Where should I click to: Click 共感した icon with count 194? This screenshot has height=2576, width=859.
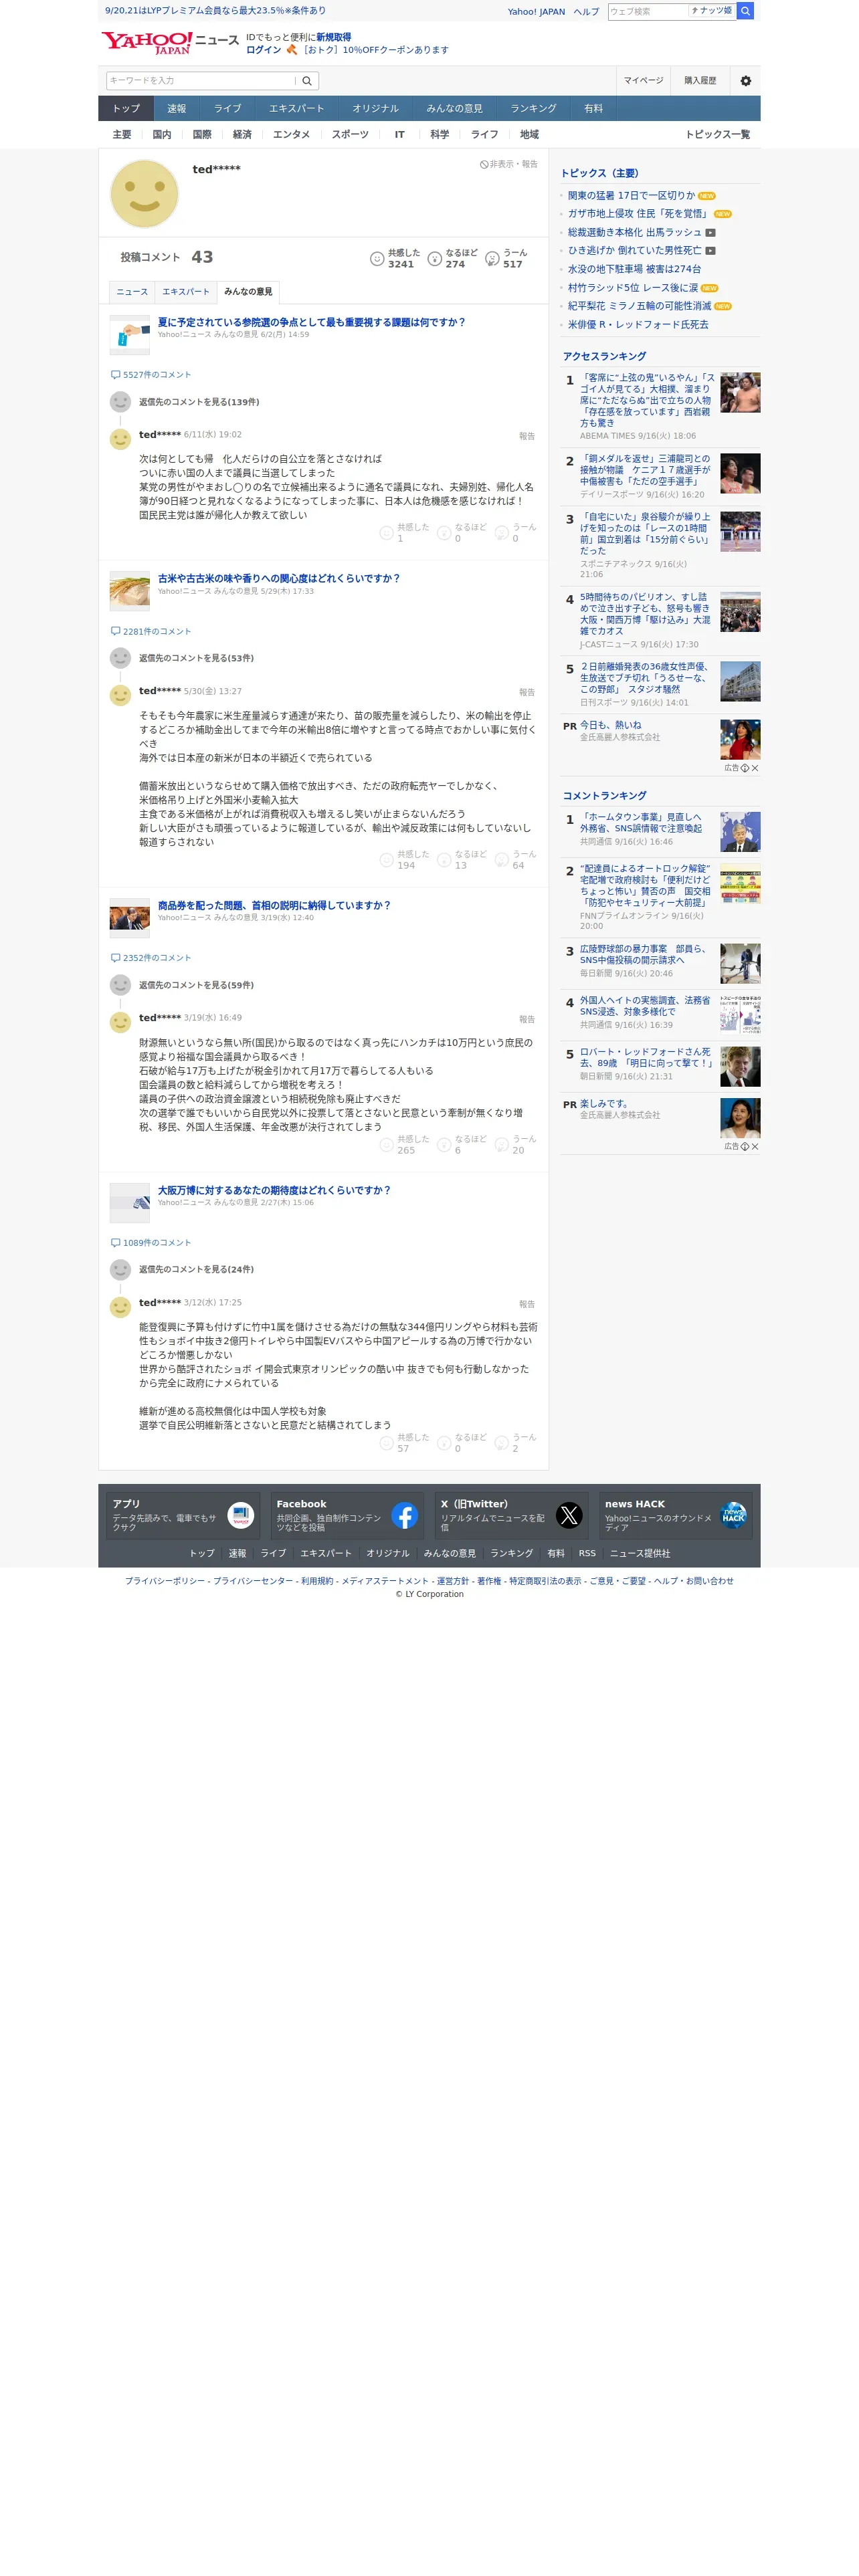pos(386,860)
